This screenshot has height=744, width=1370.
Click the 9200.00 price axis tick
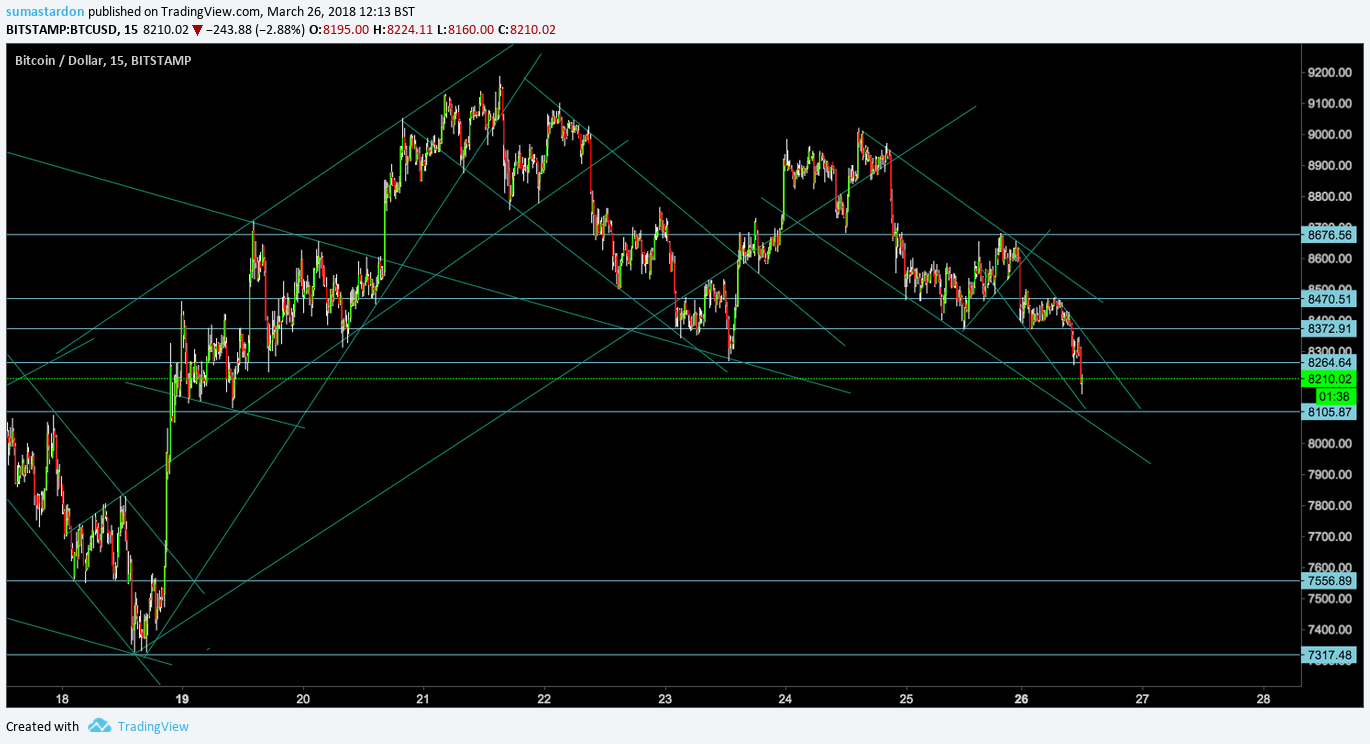coord(1330,73)
